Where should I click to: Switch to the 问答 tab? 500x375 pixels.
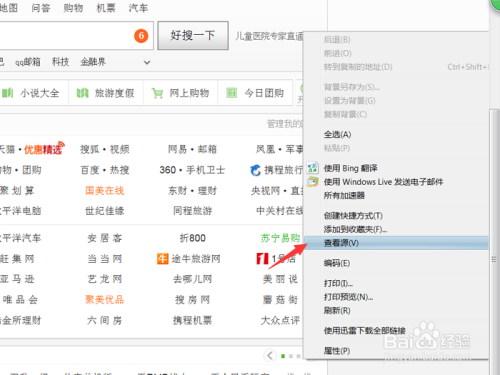tap(41, 8)
